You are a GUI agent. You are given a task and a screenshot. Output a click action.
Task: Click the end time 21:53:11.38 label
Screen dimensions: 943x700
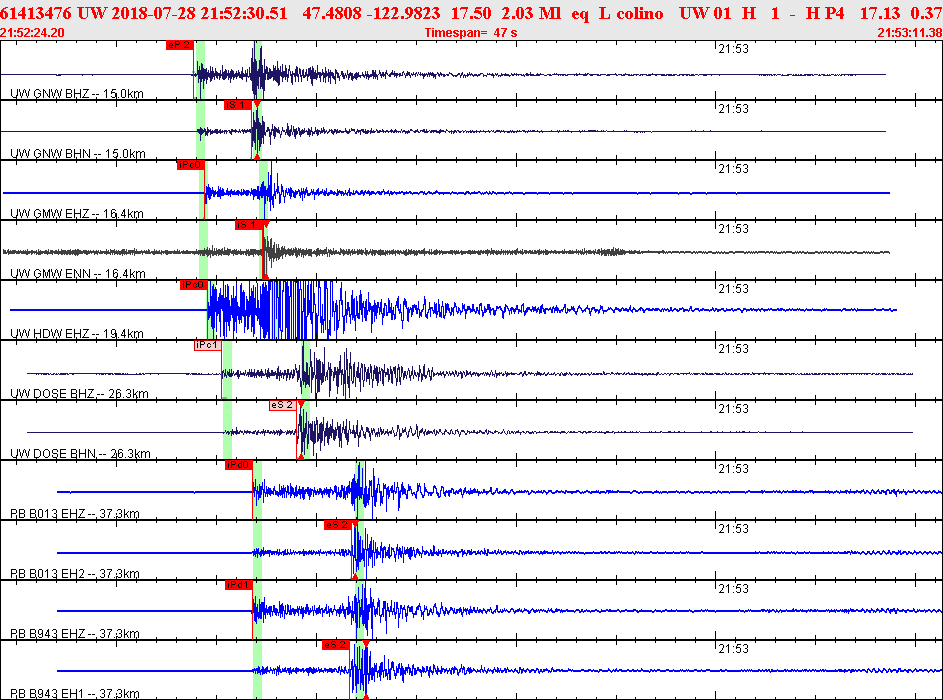click(x=910, y=33)
